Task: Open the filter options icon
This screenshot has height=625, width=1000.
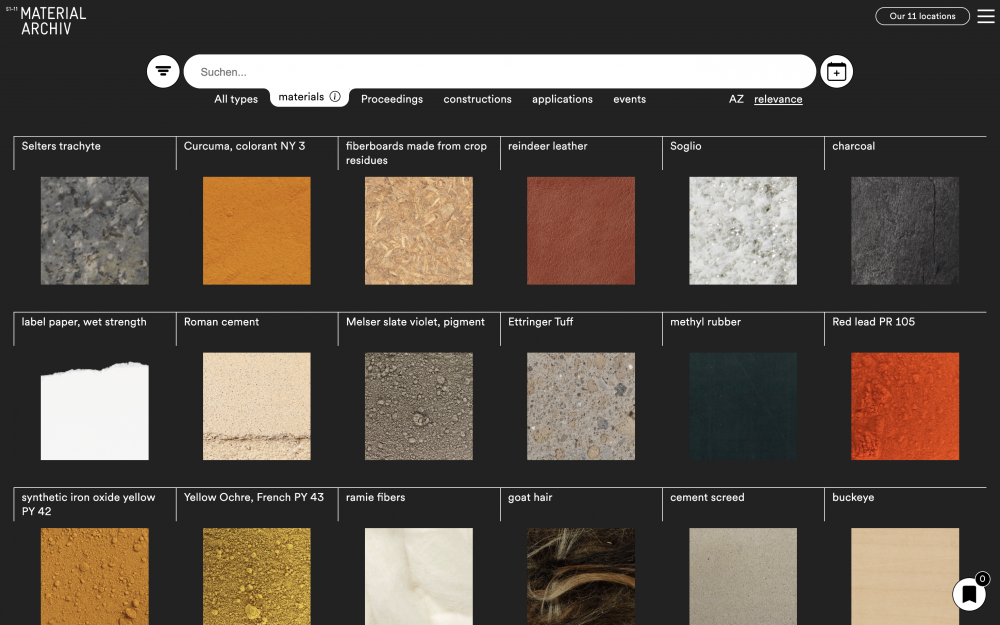Action: click(163, 71)
